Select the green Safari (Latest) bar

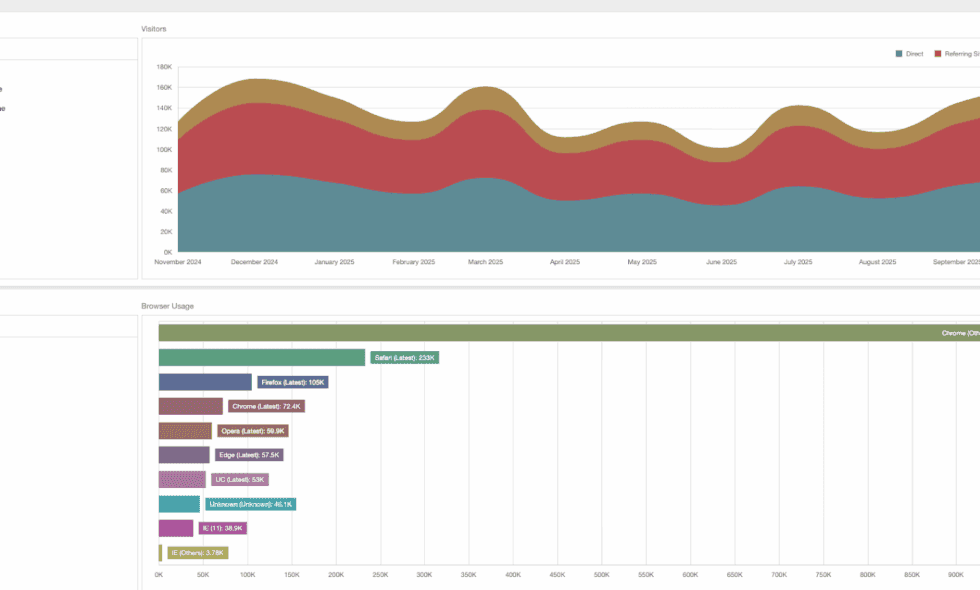tap(262, 358)
